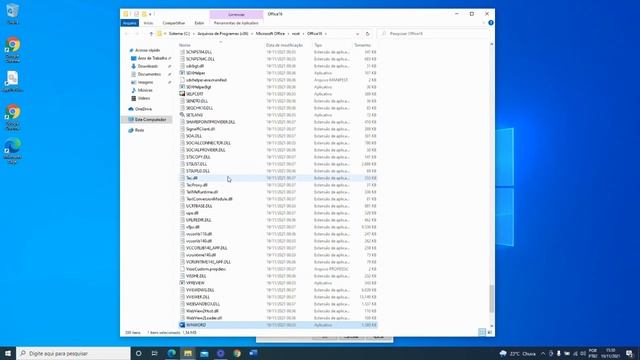Open Documentos in navigation pane
The image size is (640, 360).
pos(149,74)
